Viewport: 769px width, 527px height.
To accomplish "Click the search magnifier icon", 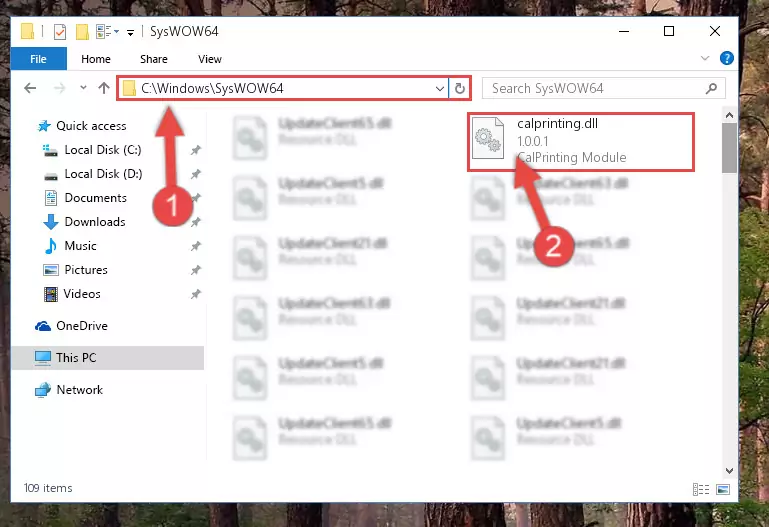I will pos(711,88).
